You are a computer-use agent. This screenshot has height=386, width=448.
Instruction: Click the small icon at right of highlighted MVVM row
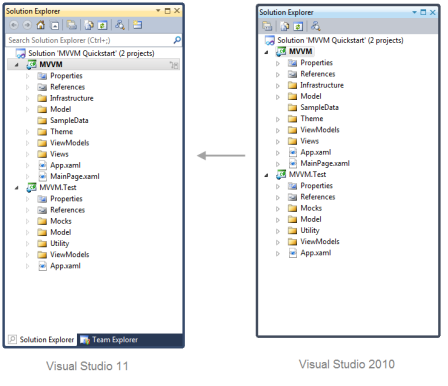[174, 65]
